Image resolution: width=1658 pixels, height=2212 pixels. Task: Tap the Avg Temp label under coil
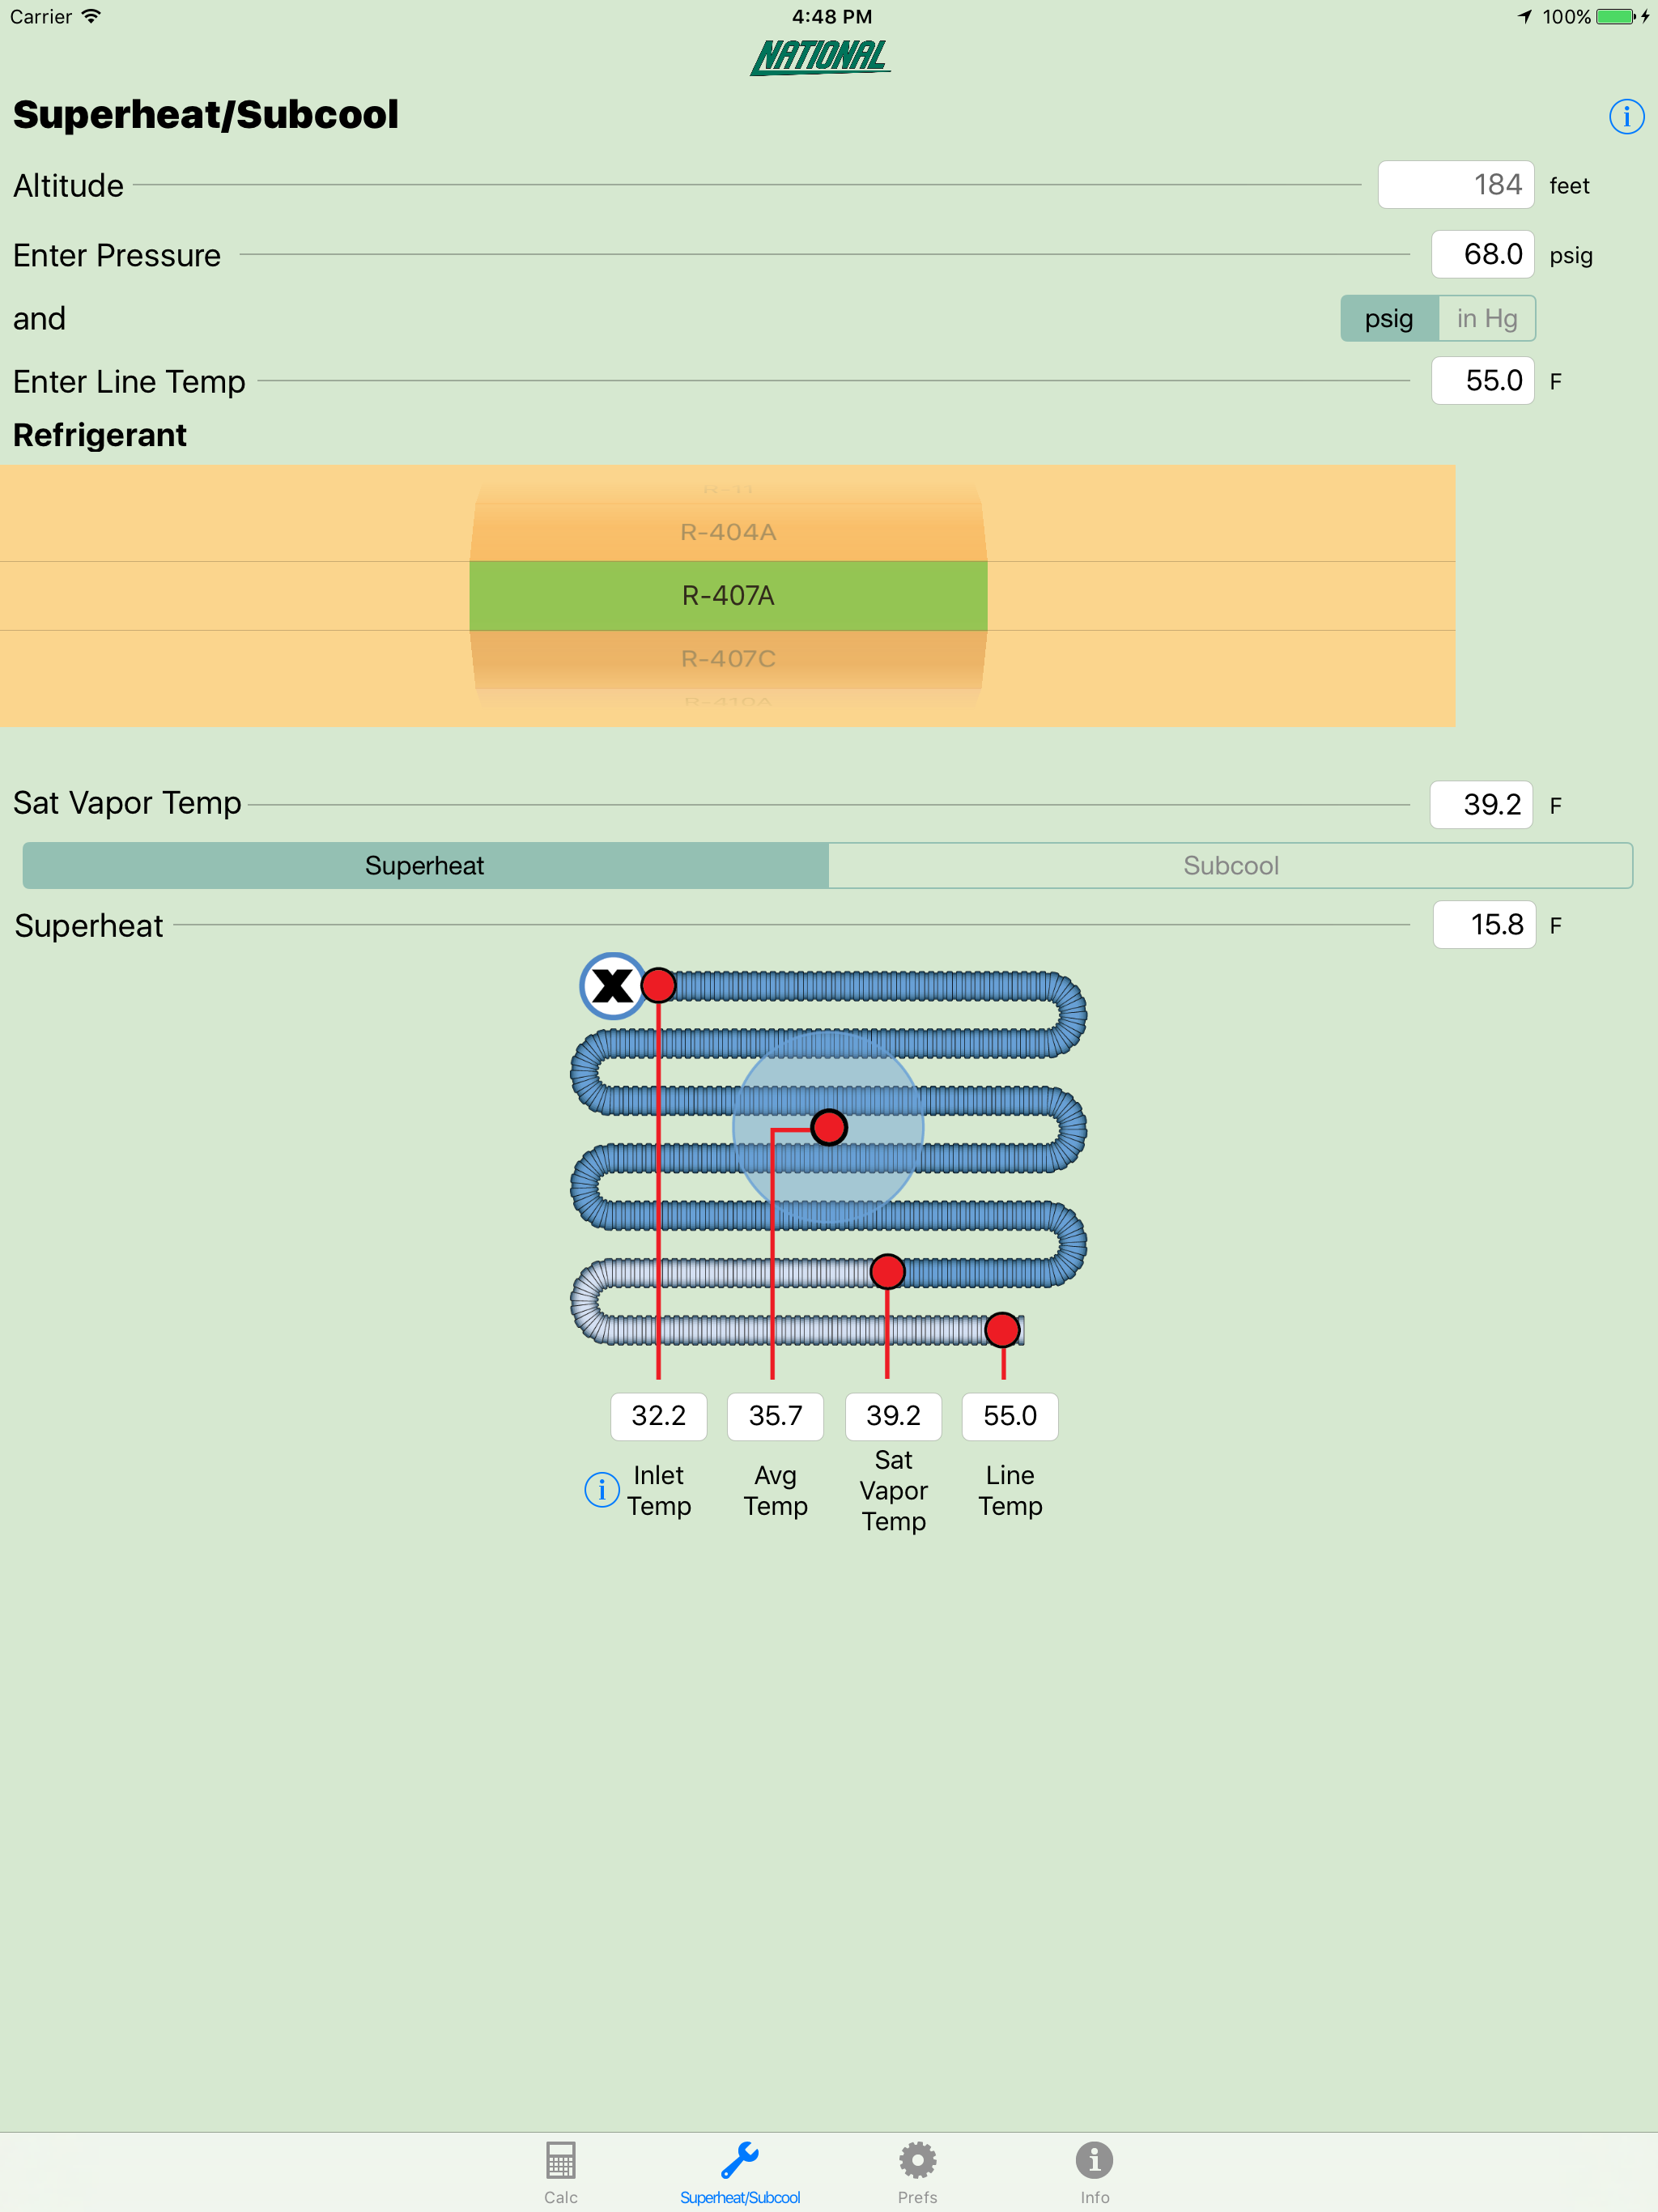tap(775, 1490)
